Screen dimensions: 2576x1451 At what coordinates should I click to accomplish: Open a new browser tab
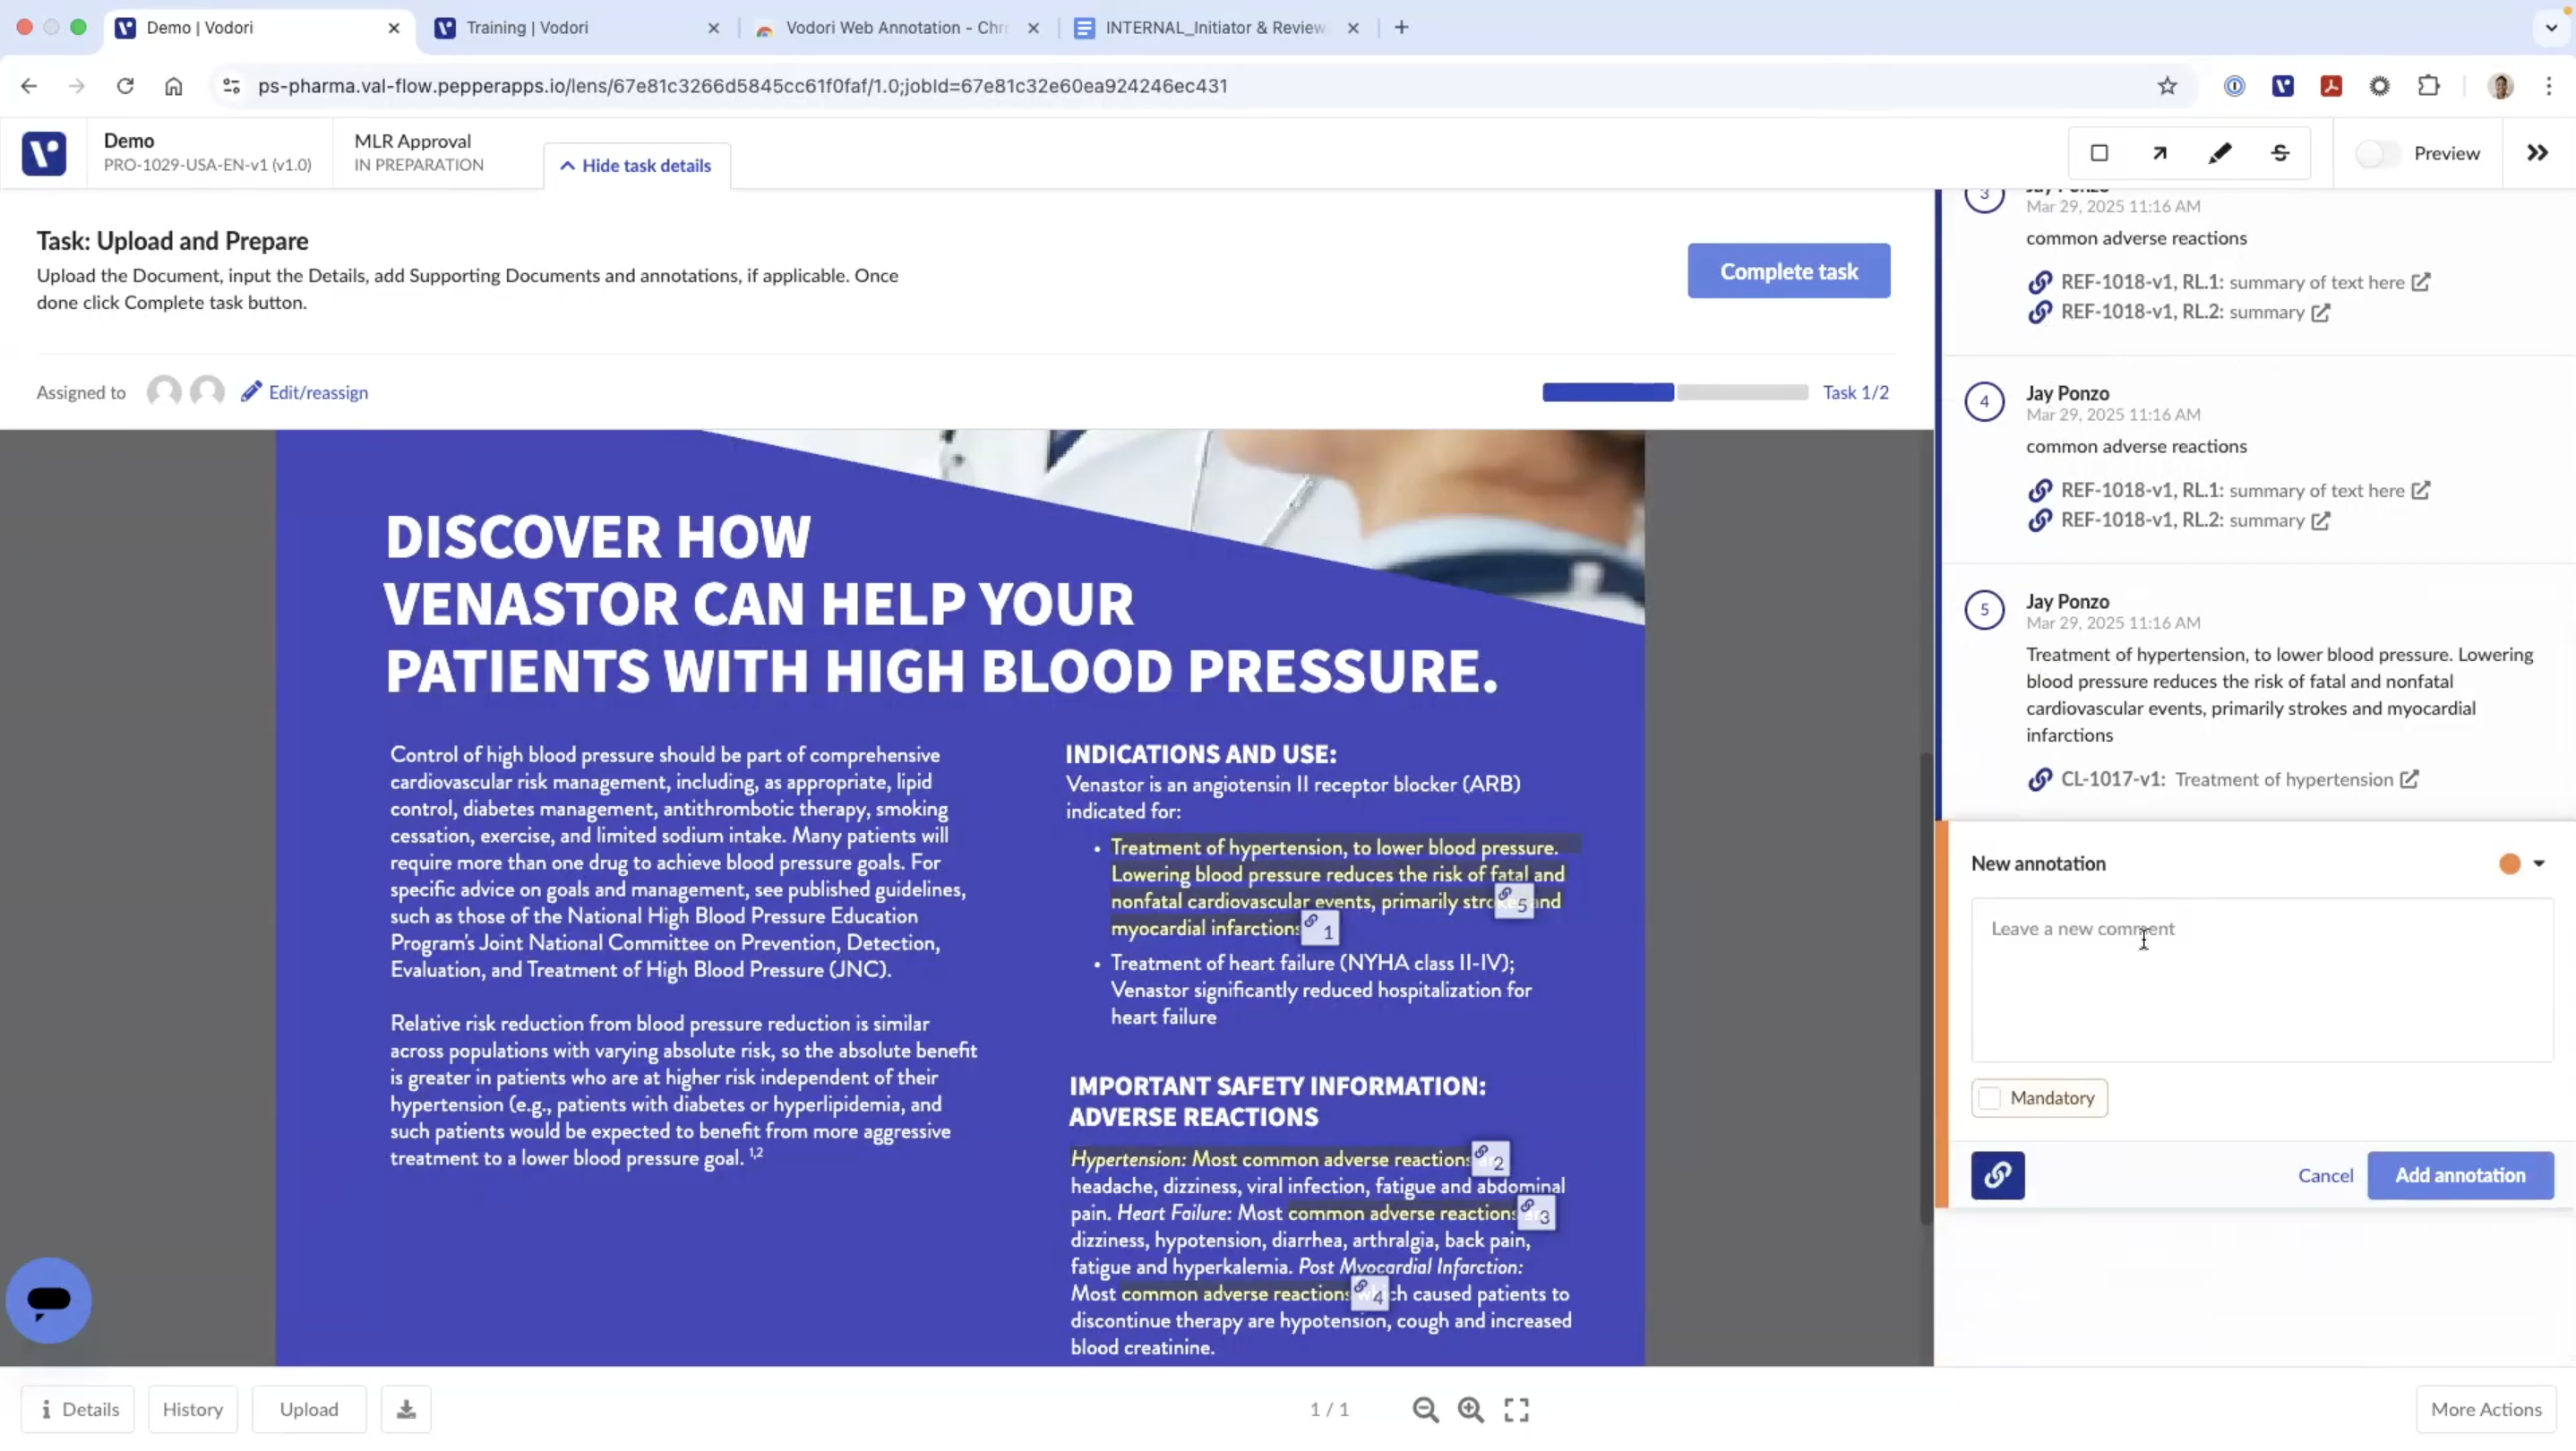pos(1401,27)
